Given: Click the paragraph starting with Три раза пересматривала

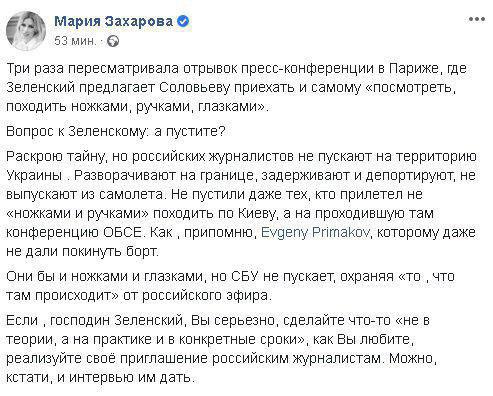Looking at the screenshot, I should click(237, 87).
